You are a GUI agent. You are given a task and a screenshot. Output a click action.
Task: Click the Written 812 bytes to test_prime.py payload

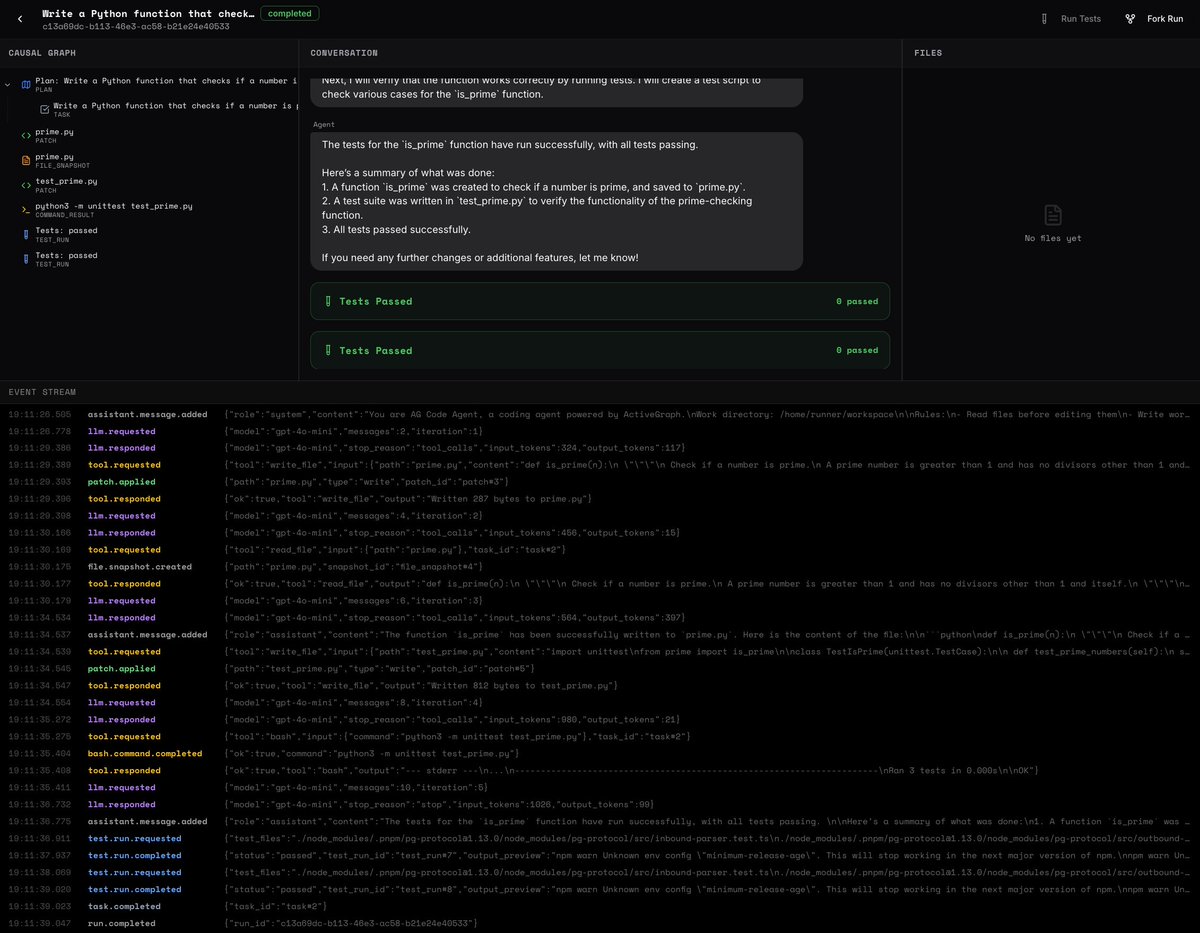tap(421, 686)
